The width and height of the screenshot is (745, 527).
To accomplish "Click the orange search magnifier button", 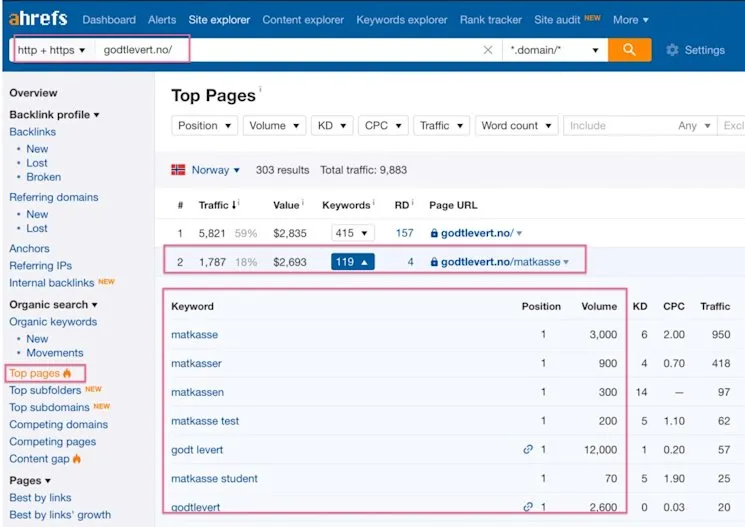I will [629, 50].
